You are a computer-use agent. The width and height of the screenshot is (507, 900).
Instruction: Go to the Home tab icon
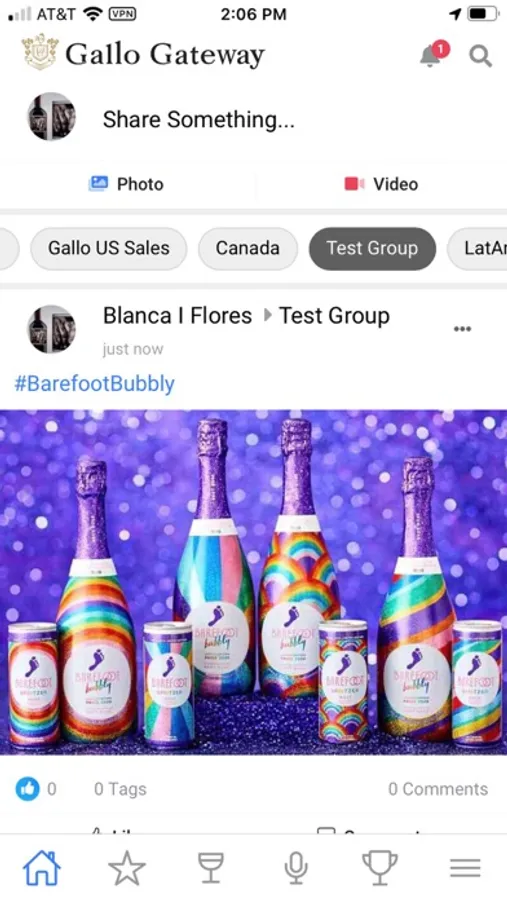click(41, 867)
